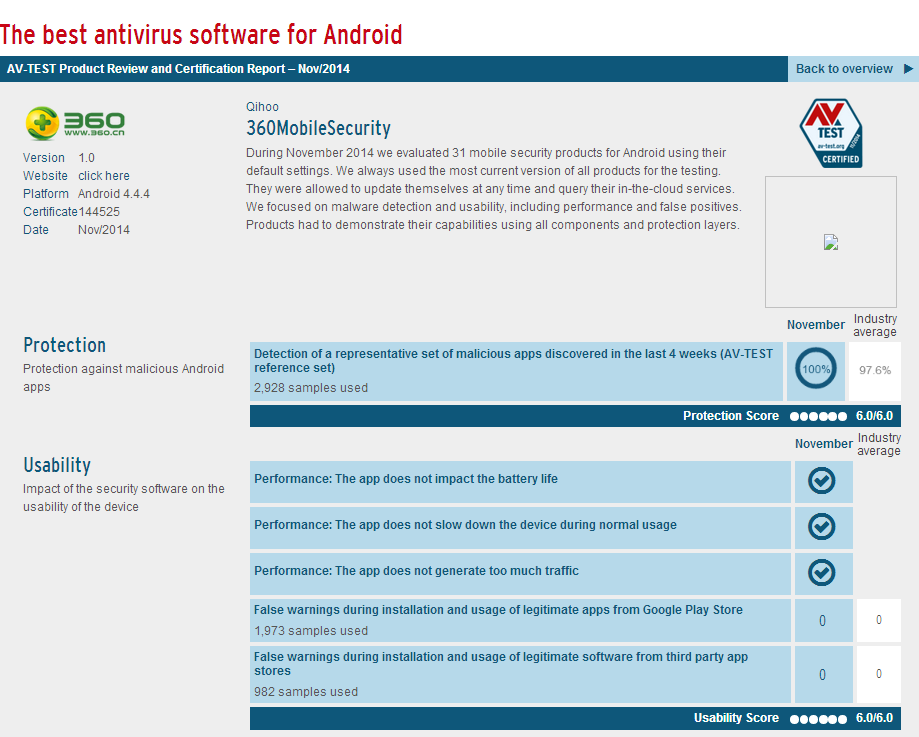The image size is (919, 737).
Task: Click Google Play Store false warnings November value
Action: 822,621
